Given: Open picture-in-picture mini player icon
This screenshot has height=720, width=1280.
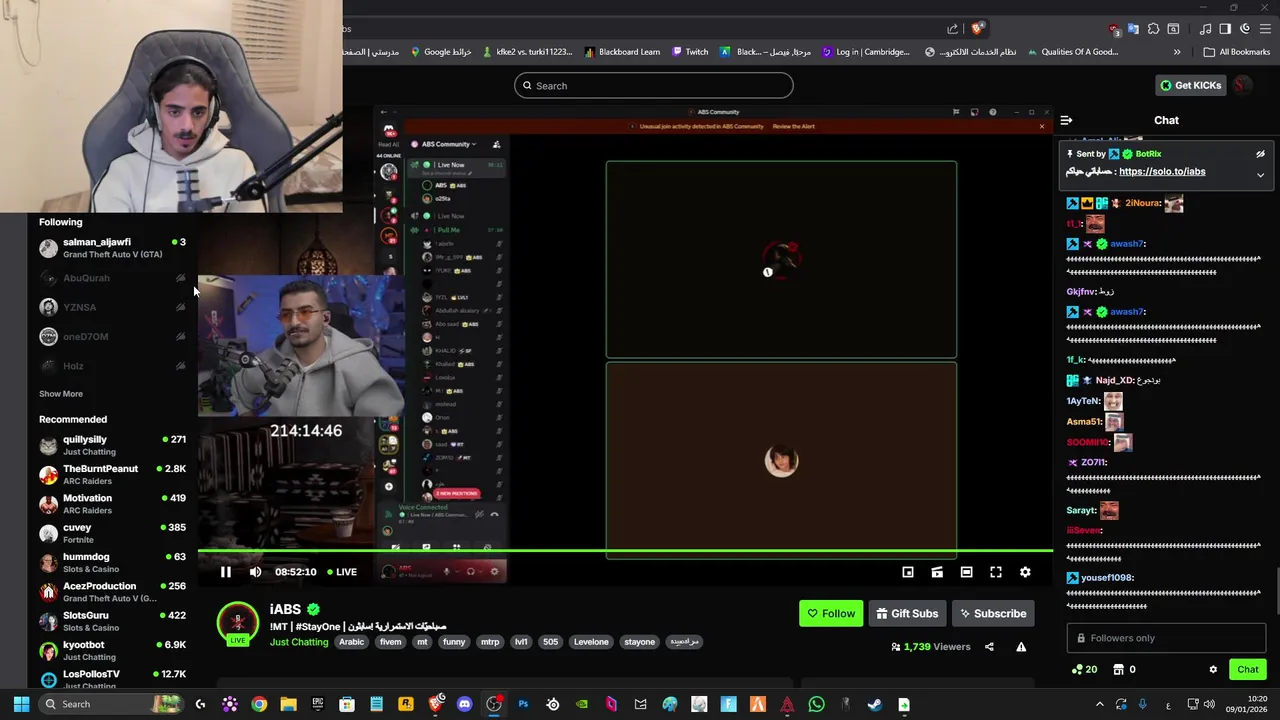Looking at the screenshot, I should (908, 572).
